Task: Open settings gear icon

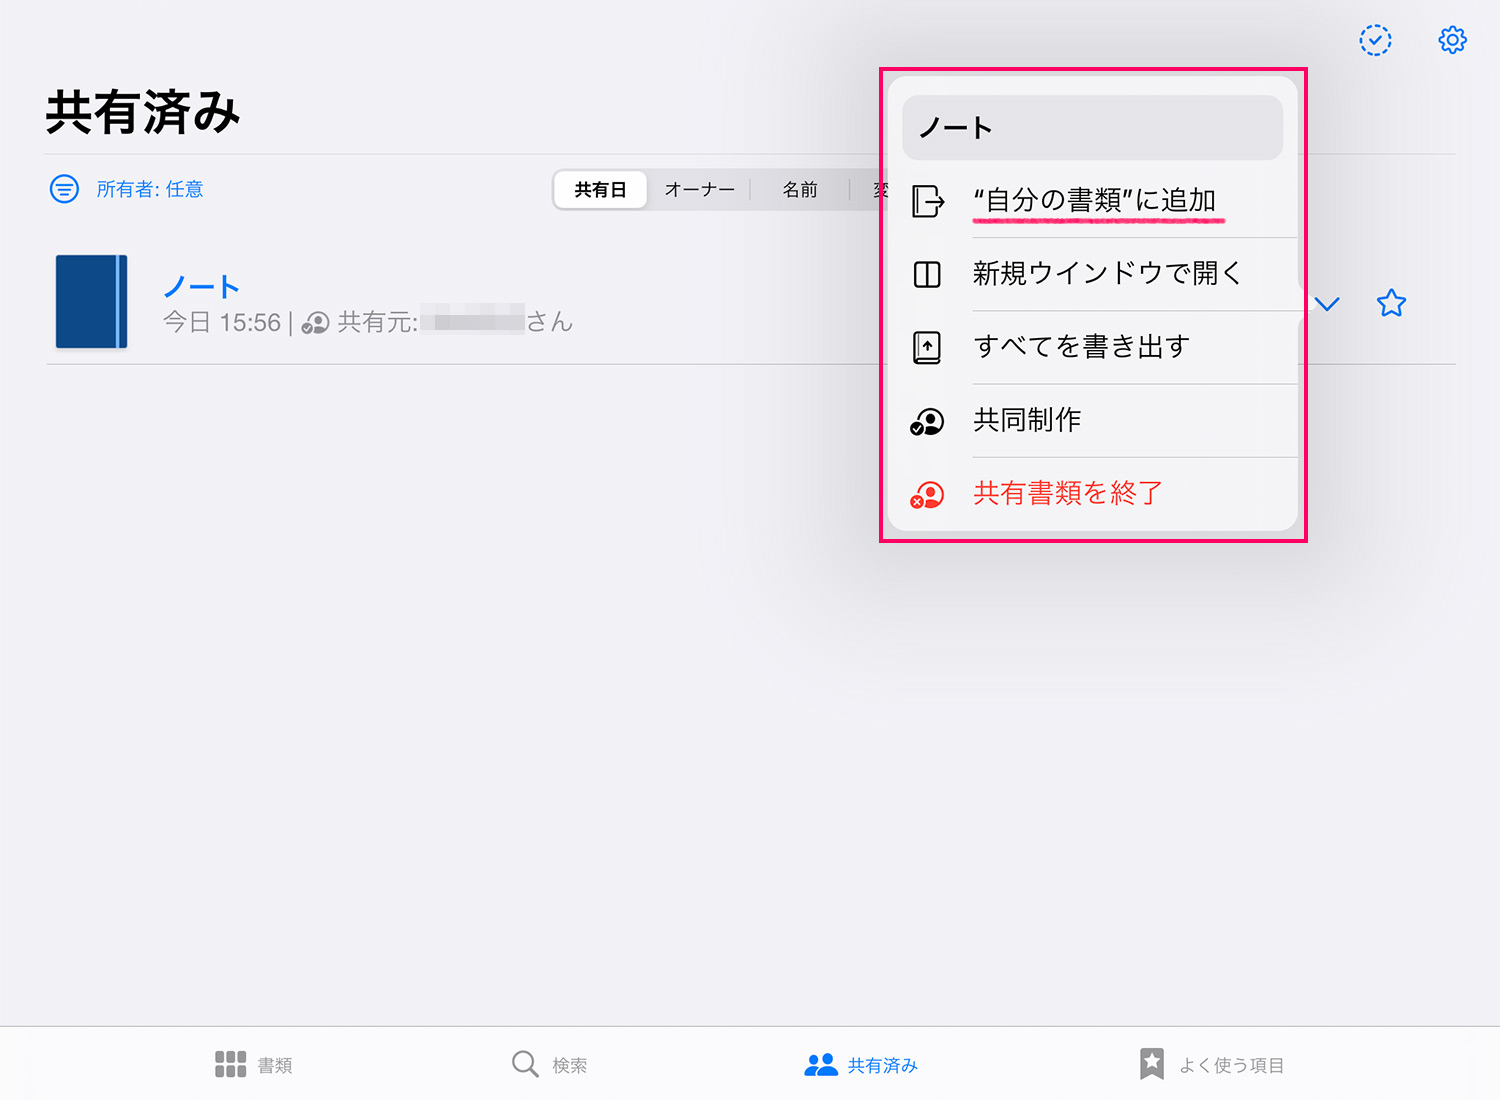Action: coord(1452,40)
